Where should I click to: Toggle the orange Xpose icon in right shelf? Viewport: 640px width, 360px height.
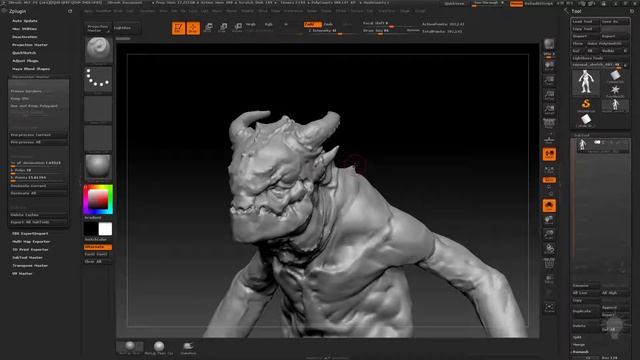pyautogui.click(x=549, y=206)
